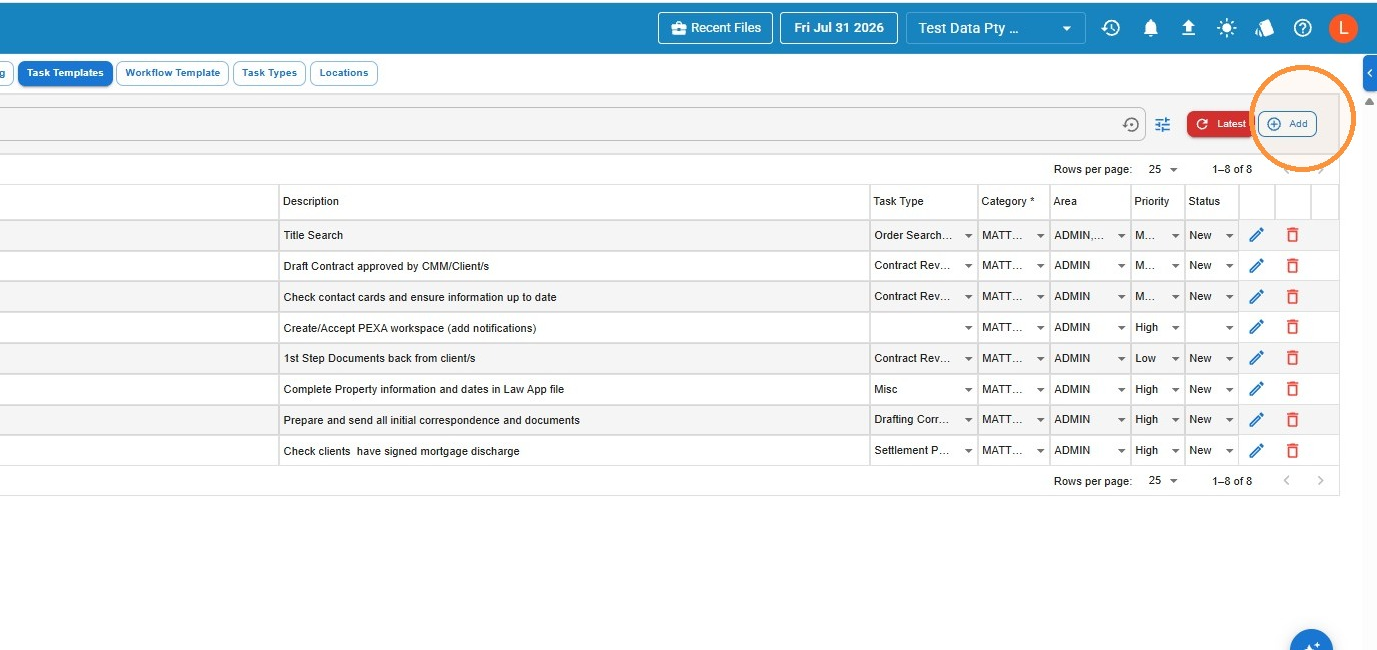Screen dimensions: 1377x650
Task: Edit the Title Search row
Action: tap(1257, 235)
